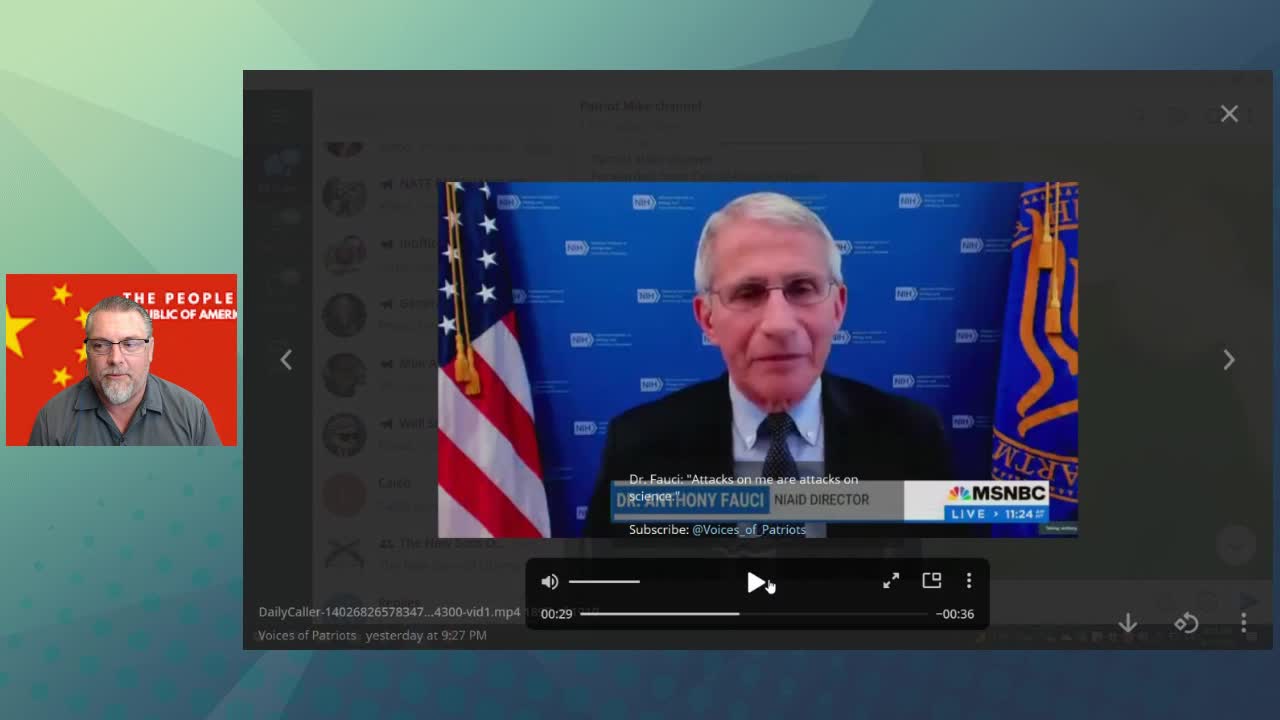Switch video player to fullscreen mode
The image size is (1280, 720).
(891, 581)
